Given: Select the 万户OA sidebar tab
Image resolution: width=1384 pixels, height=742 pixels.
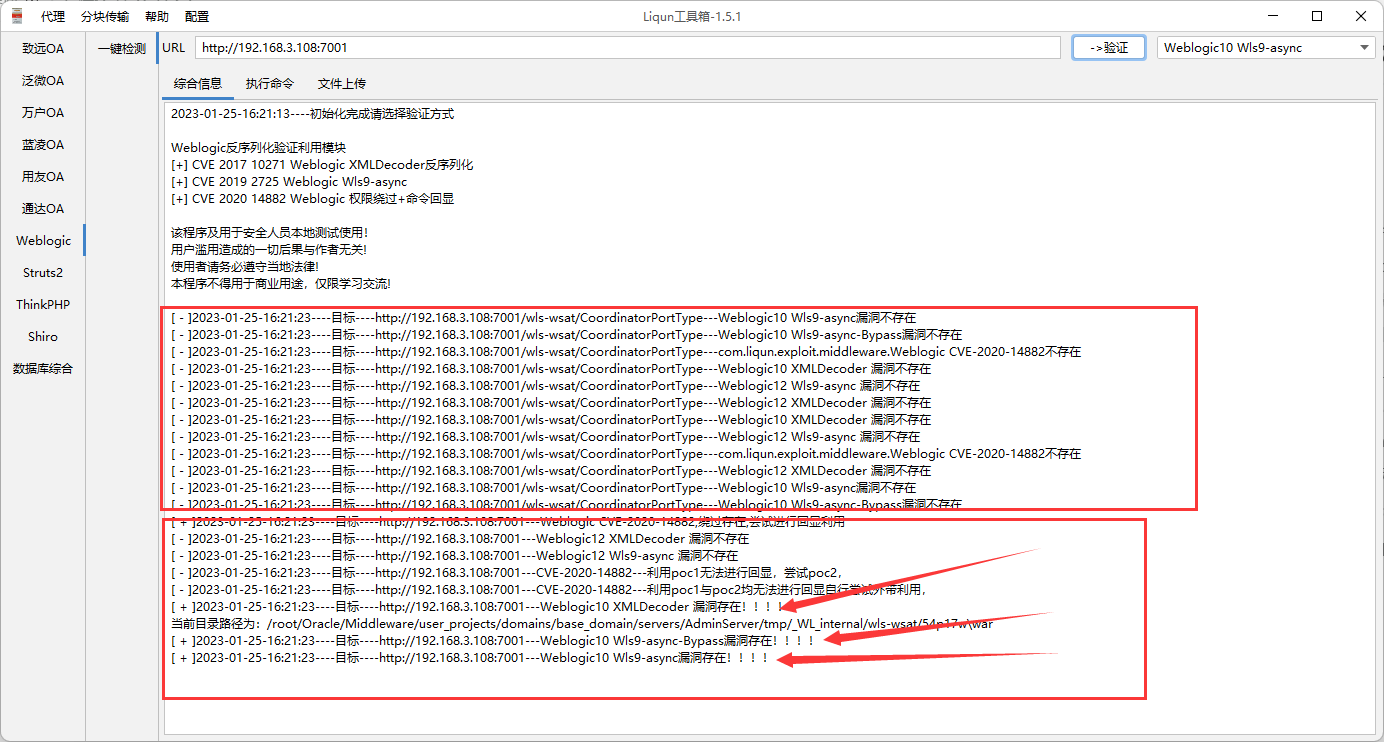Looking at the screenshot, I should (x=43, y=112).
